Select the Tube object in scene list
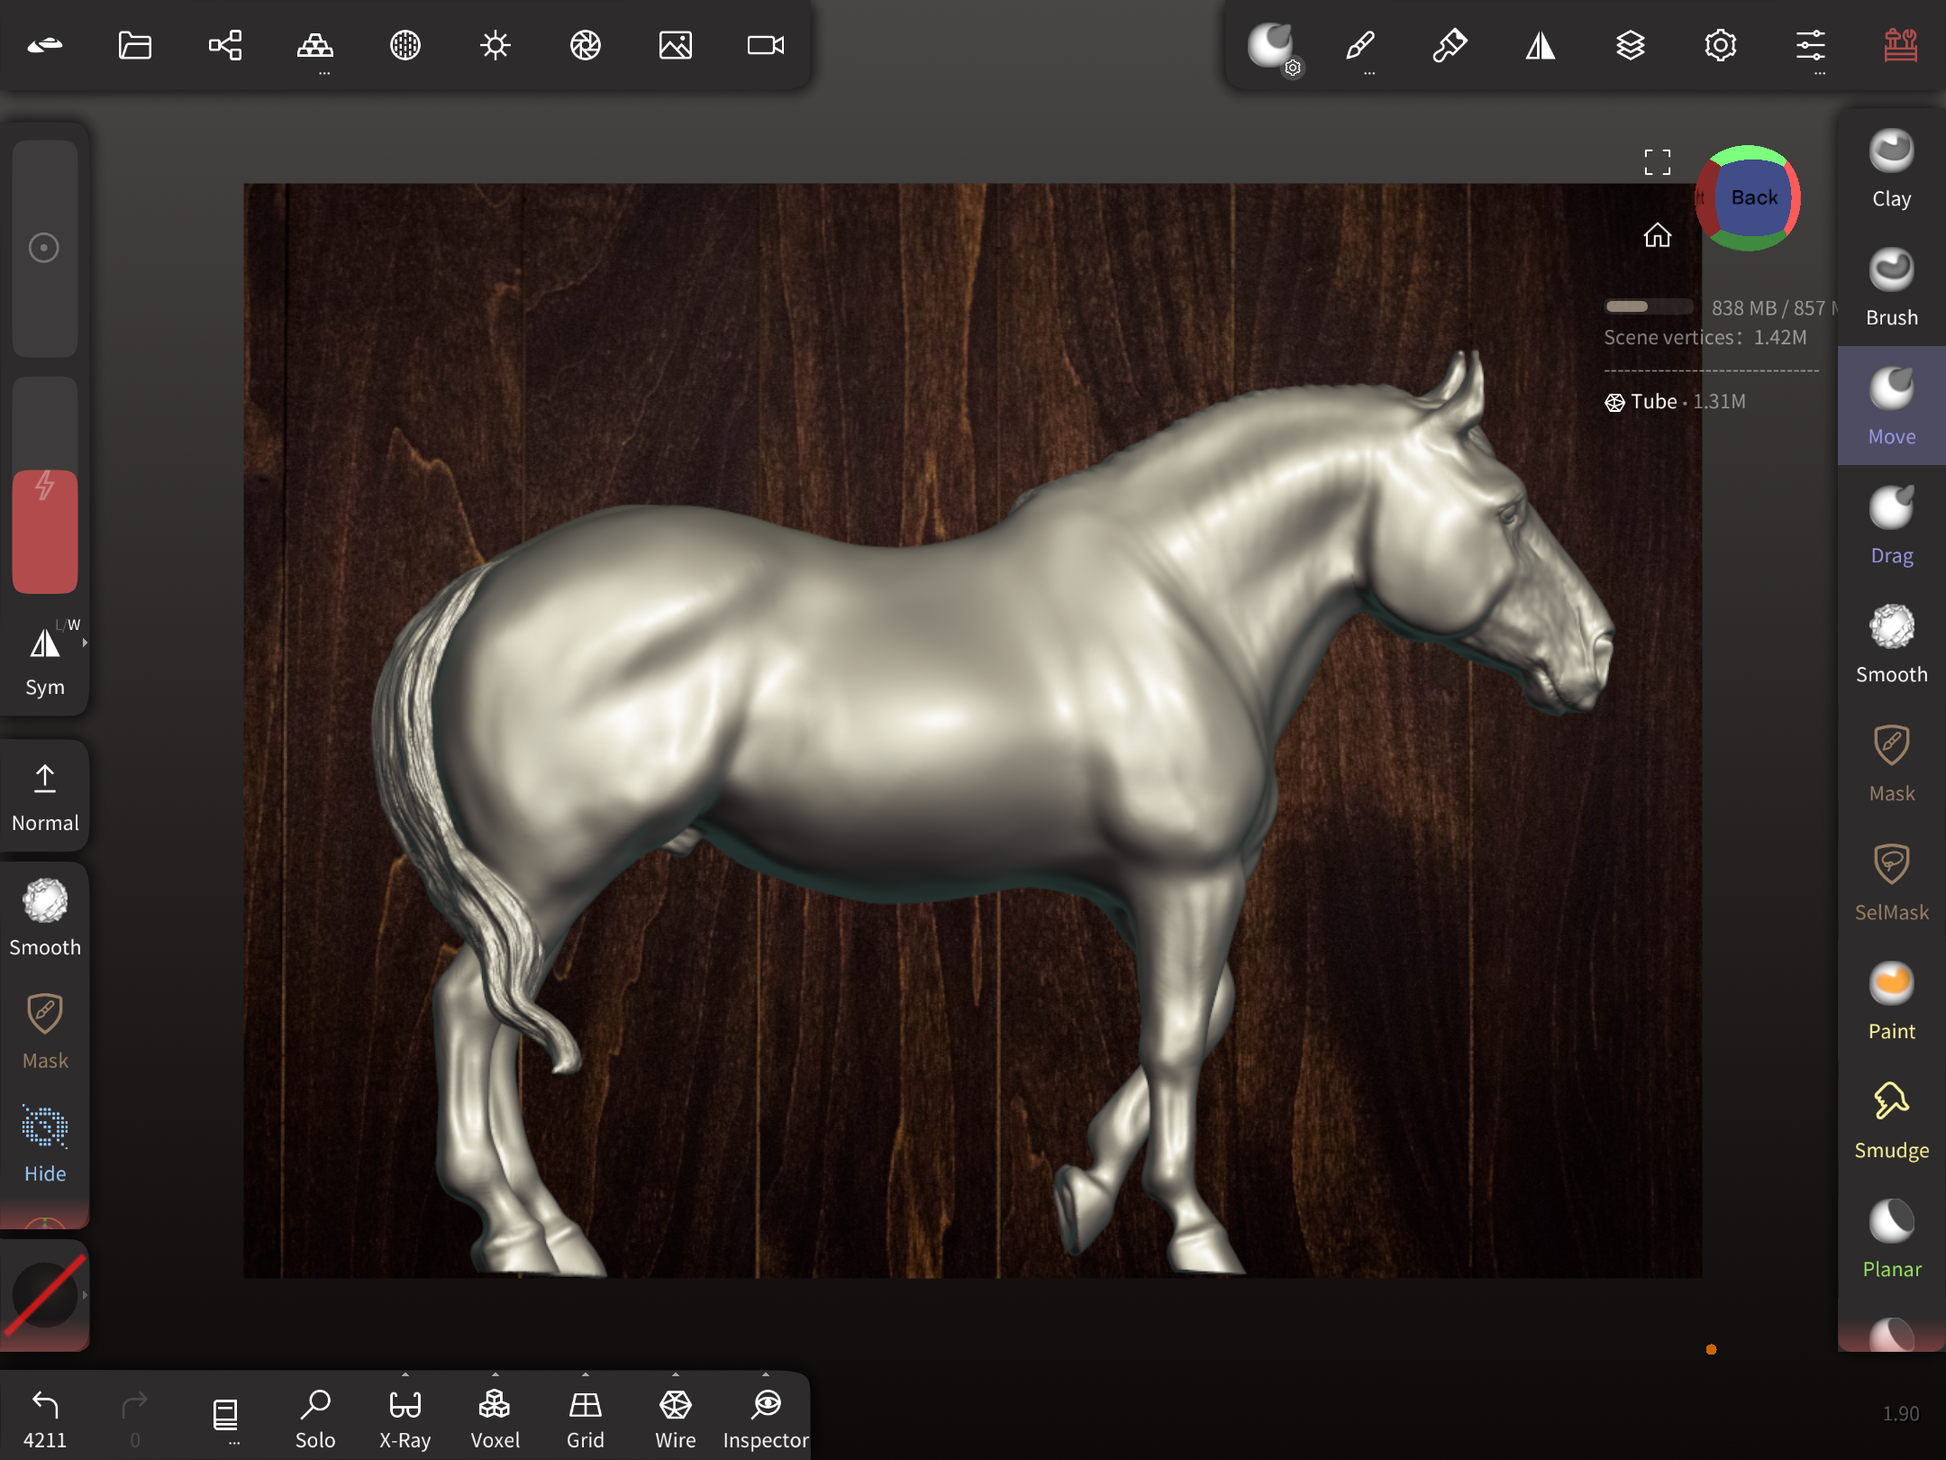Image resolution: width=1946 pixels, height=1460 pixels. coord(1653,401)
